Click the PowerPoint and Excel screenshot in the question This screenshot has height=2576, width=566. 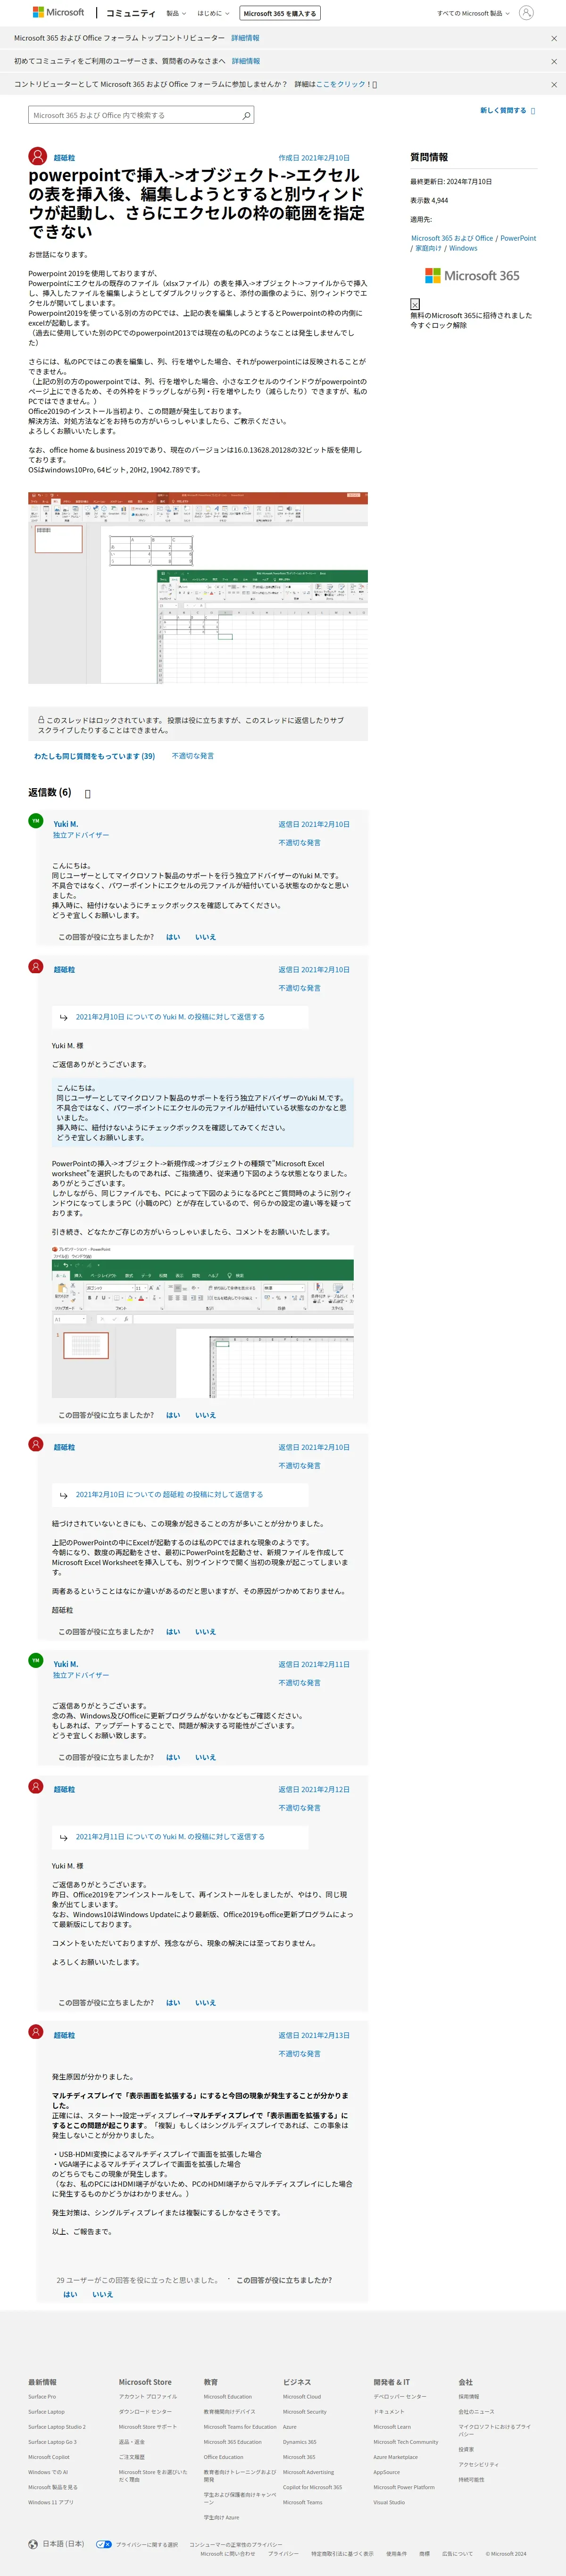click(x=198, y=587)
